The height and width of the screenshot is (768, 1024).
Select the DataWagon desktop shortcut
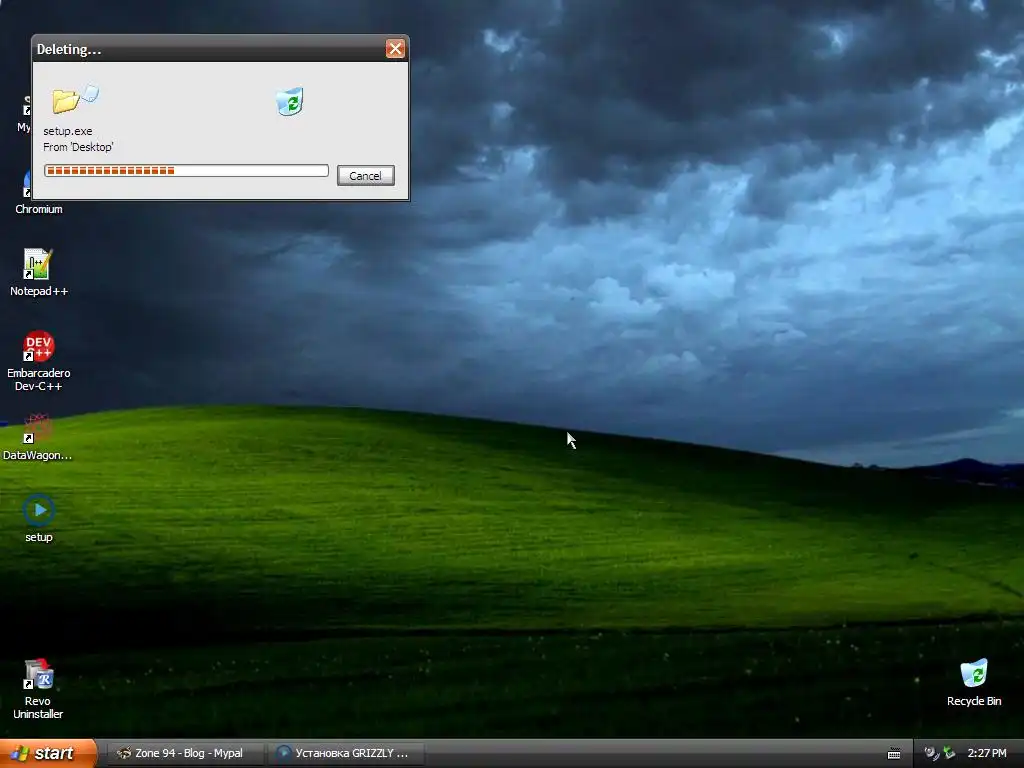pos(37,437)
